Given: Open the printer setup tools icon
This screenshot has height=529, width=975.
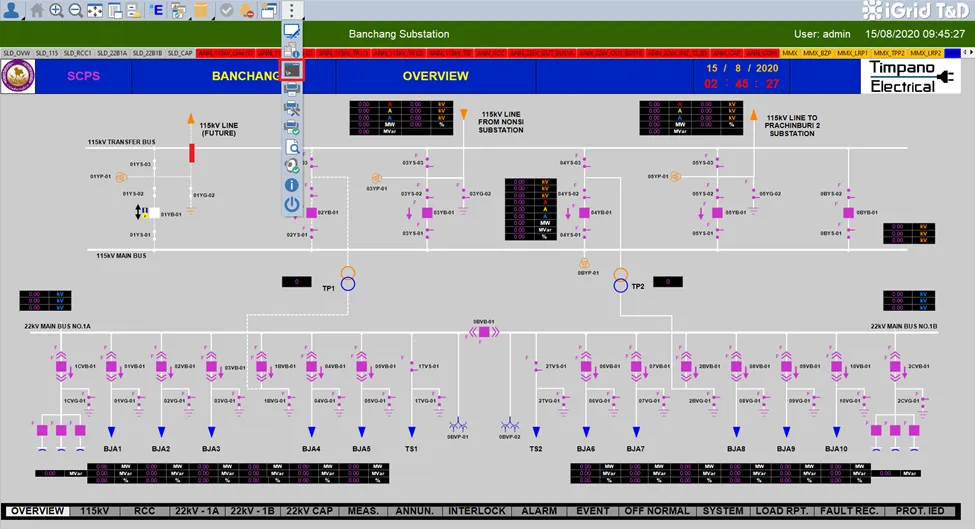Looking at the screenshot, I should pyautogui.click(x=292, y=109).
